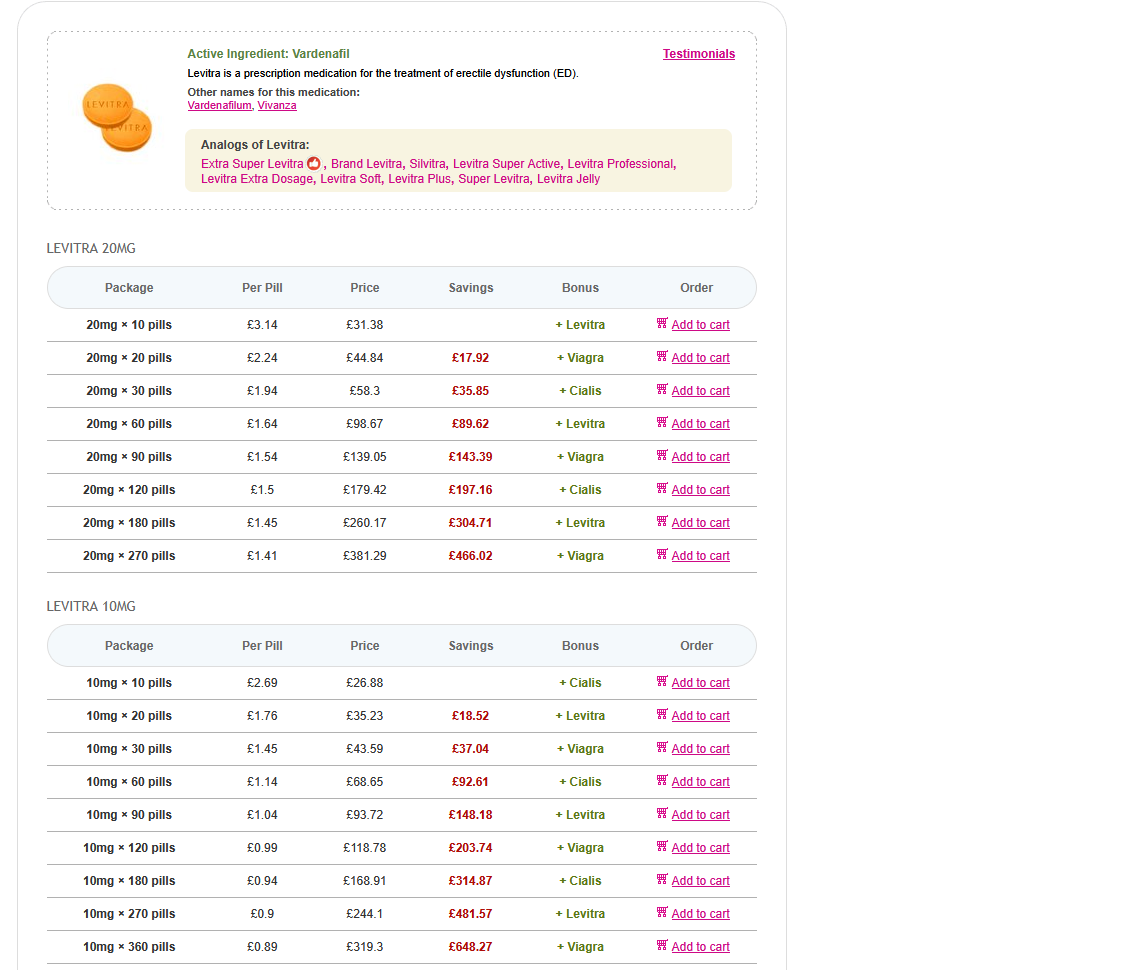The height and width of the screenshot is (970, 1126).
Task: Add to cart link for 20mg × 30 pills
Action: pos(700,391)
